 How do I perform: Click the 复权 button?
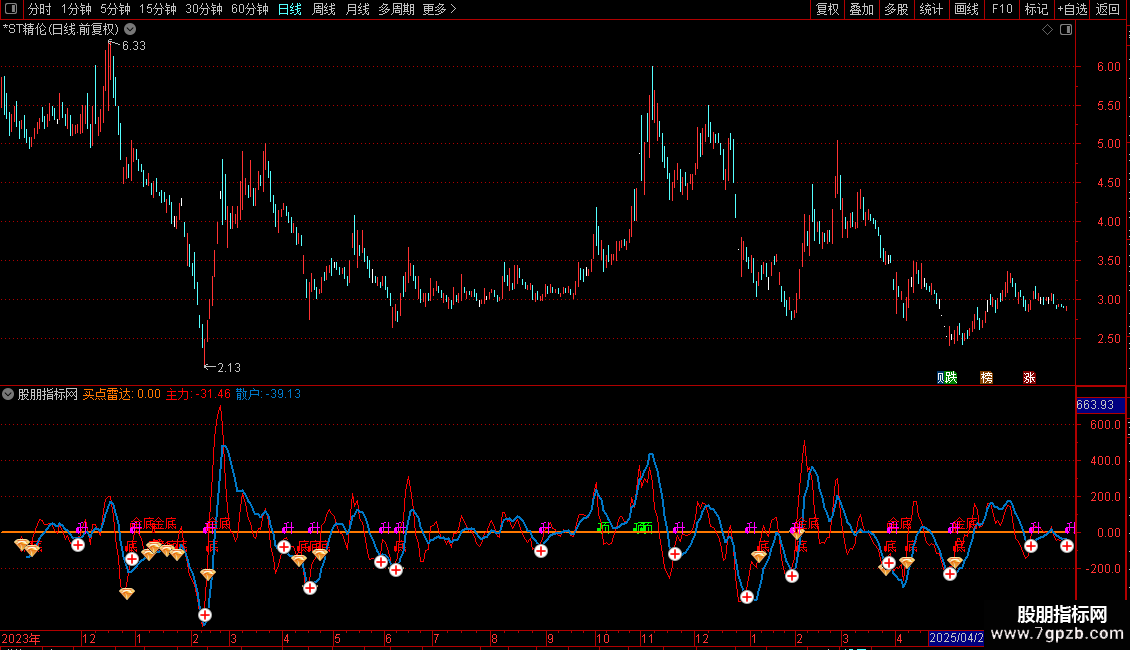click(827, 9)
